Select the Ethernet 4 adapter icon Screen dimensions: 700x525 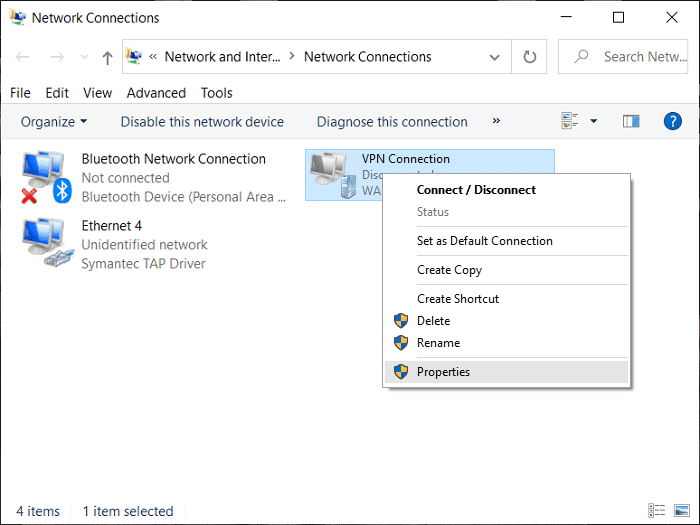(46, 243)
